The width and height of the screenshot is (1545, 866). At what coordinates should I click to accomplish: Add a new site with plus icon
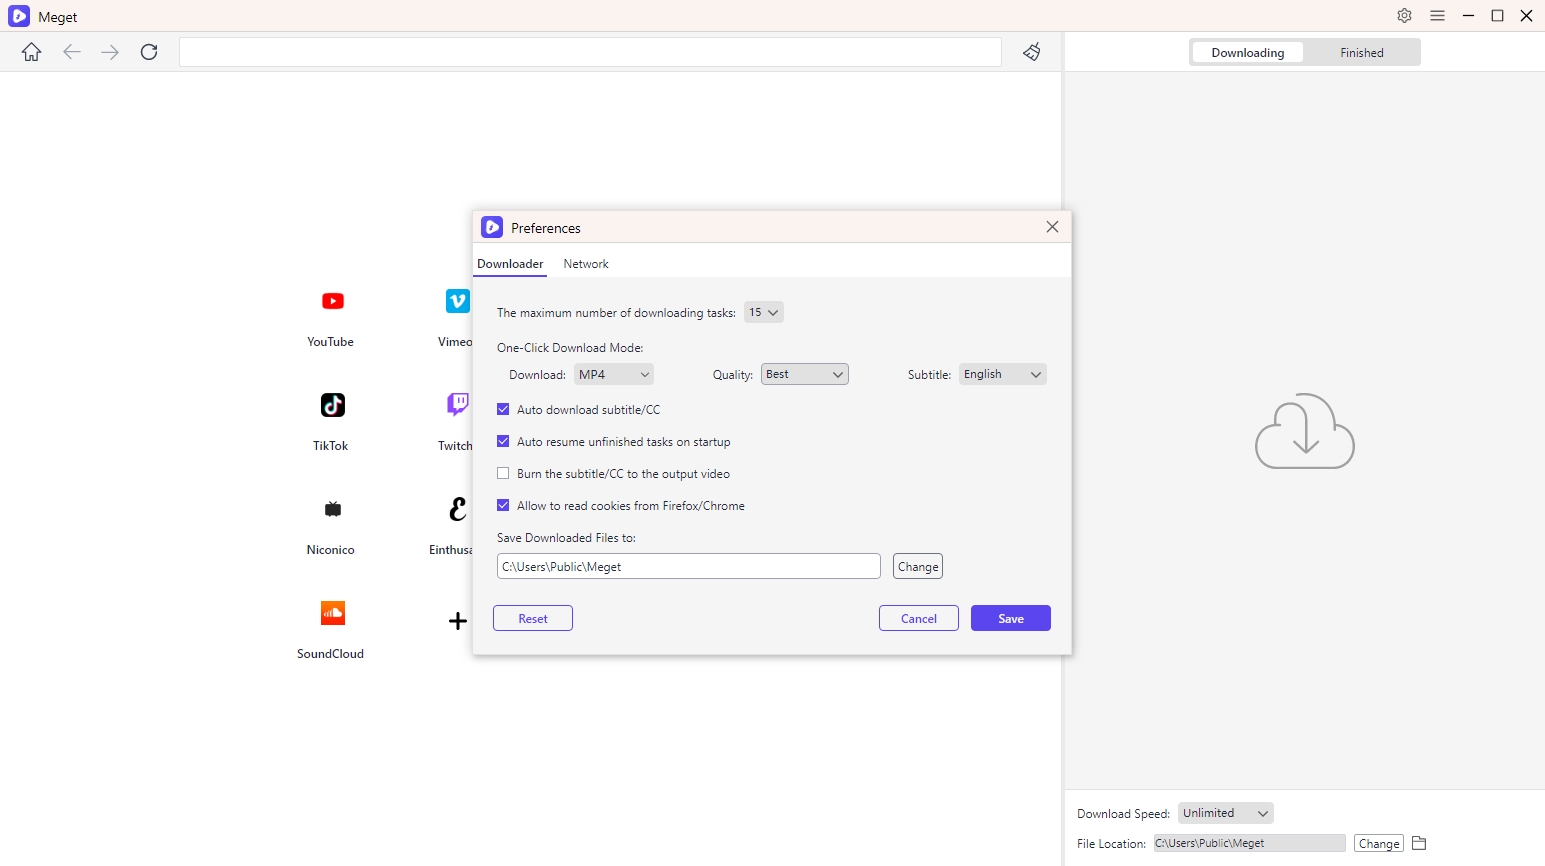pyautogui.click(x=457, y=621)
